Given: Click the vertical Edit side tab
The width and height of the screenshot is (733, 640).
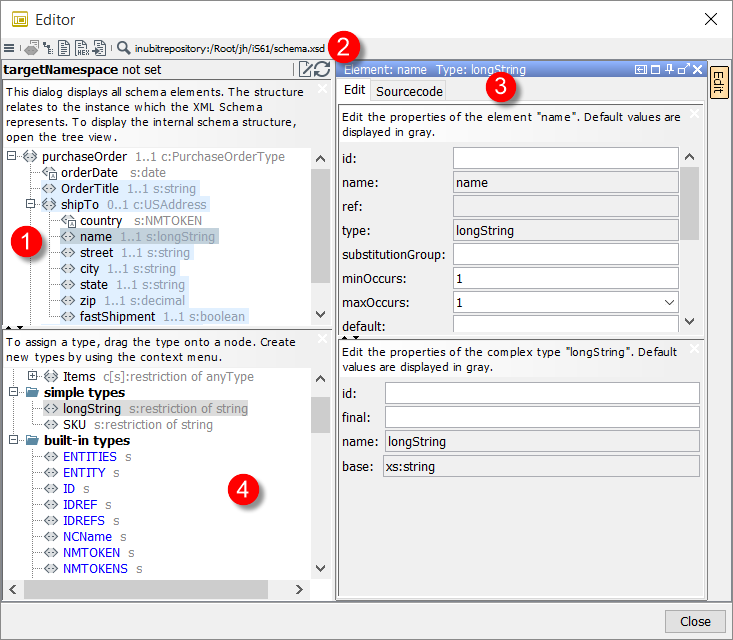Looking at the screenshot, I should click(719, 83).
